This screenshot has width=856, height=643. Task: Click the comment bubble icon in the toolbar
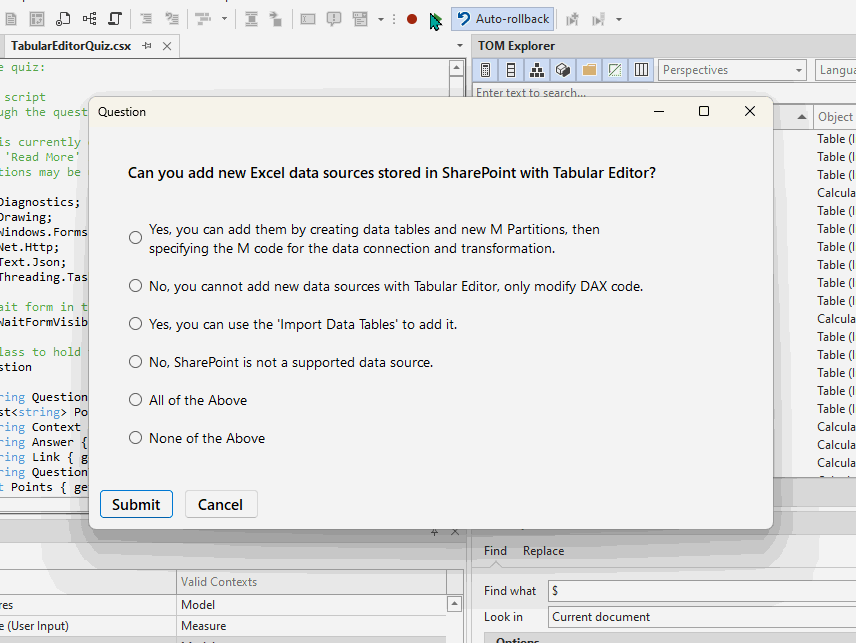click(334, 18)
